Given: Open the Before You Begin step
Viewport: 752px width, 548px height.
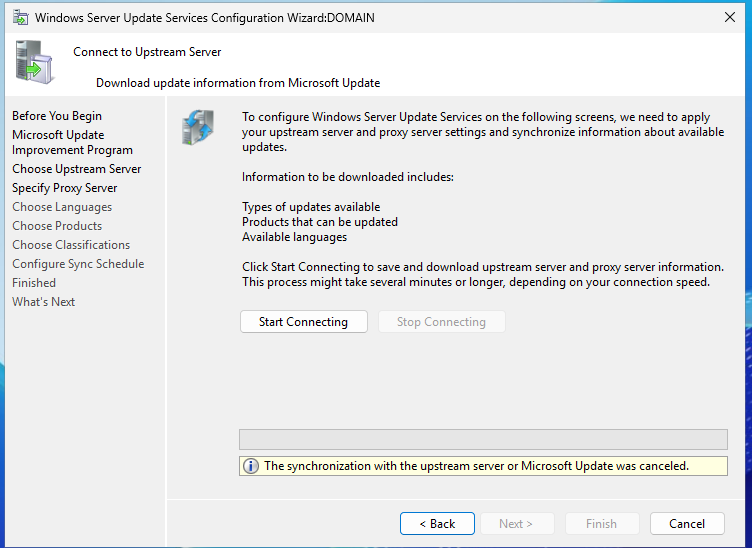Looking at the screenshot, I should pyautogui.click(x=57, y=116).
